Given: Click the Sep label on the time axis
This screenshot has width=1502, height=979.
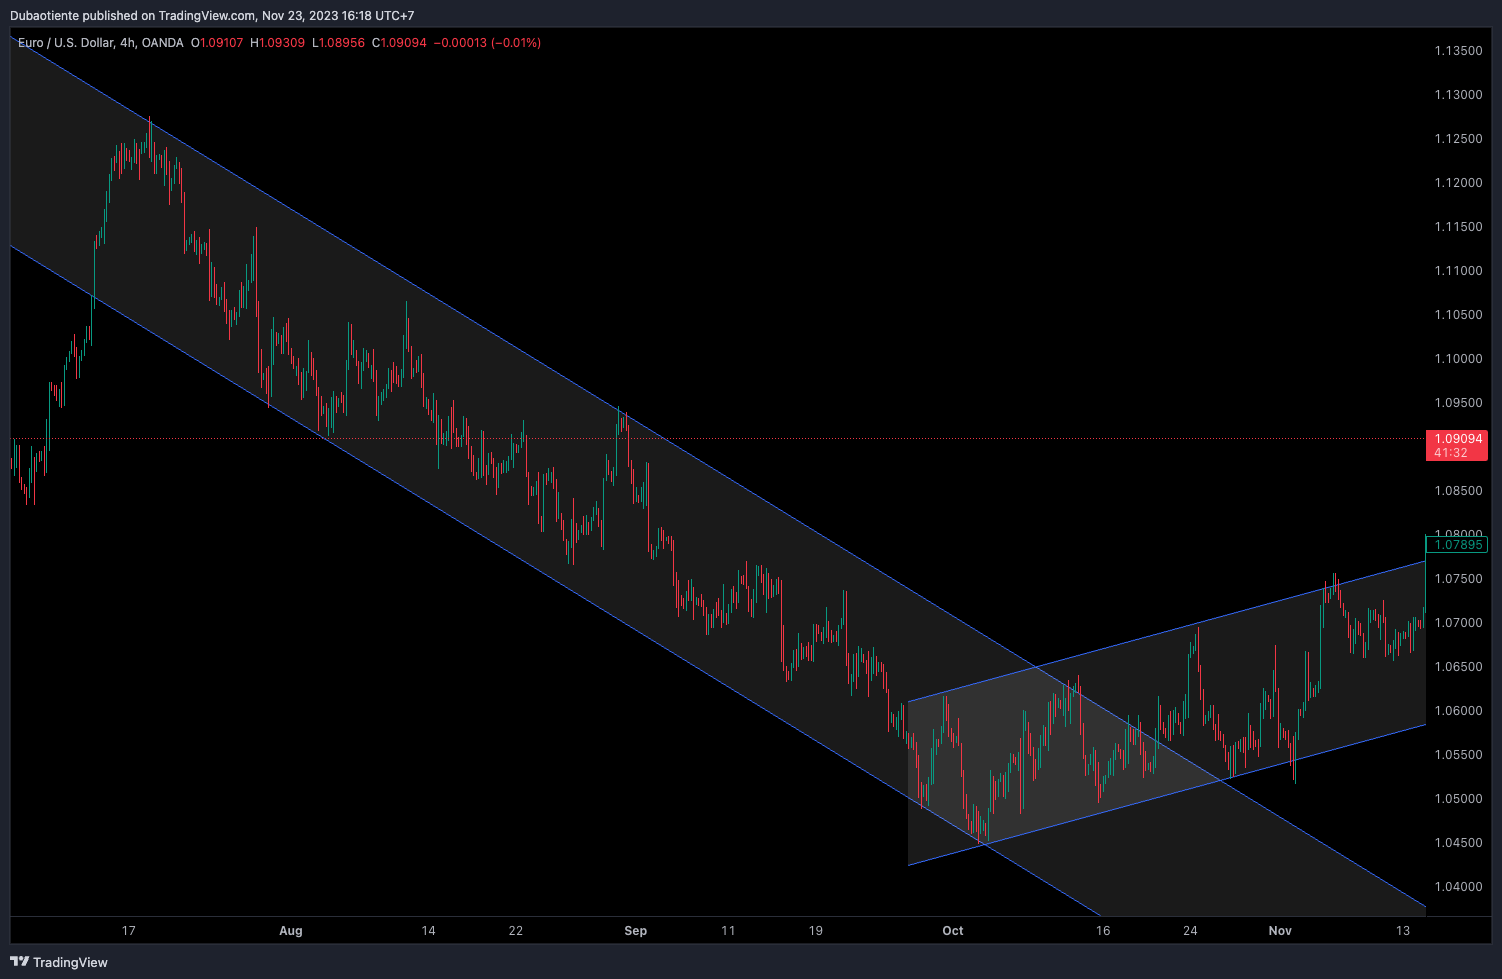Looking at the screenshot, I should pyautogui.click(x=635, y=931).
